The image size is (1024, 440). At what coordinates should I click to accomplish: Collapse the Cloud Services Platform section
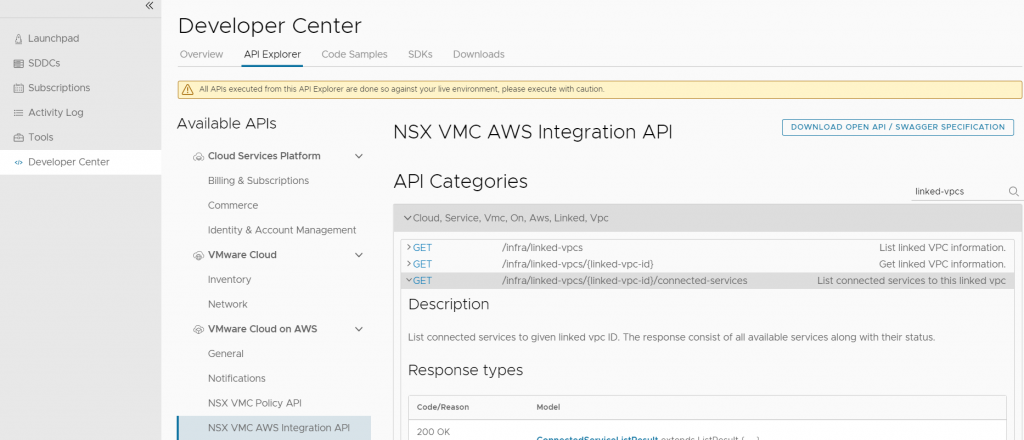pyautogui.click(x=359, y=156)
